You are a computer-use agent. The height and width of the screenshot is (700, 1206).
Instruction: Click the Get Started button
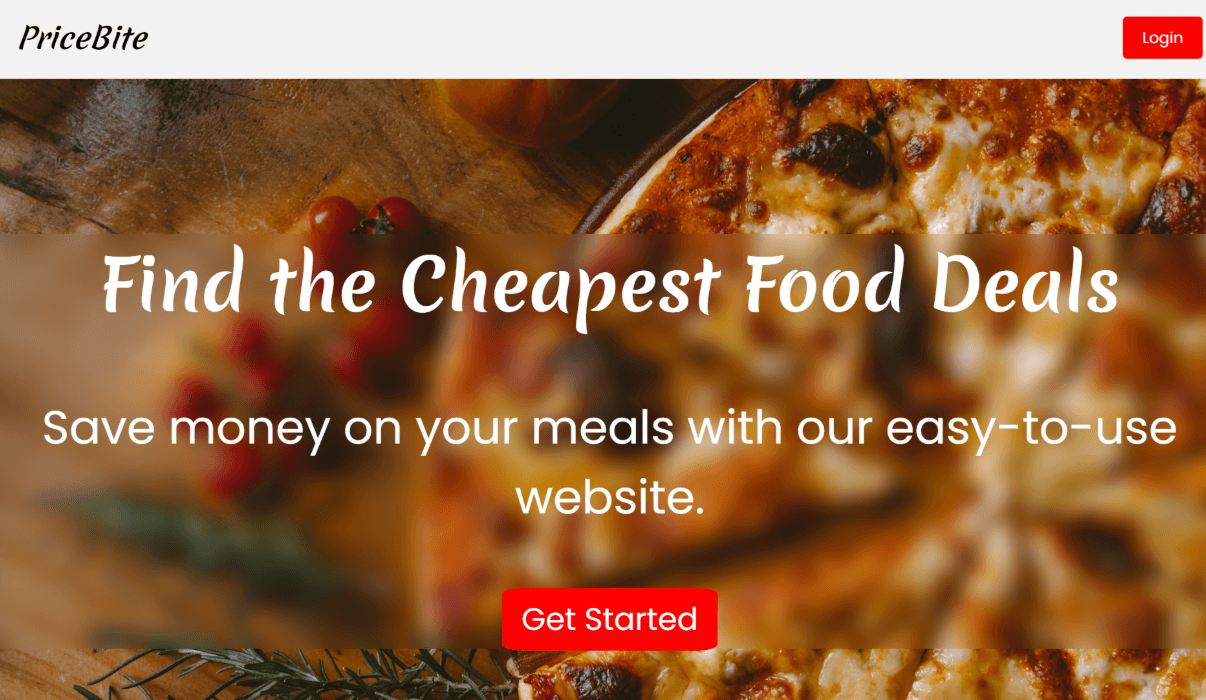pyautogui.click(x=609, y=619)
